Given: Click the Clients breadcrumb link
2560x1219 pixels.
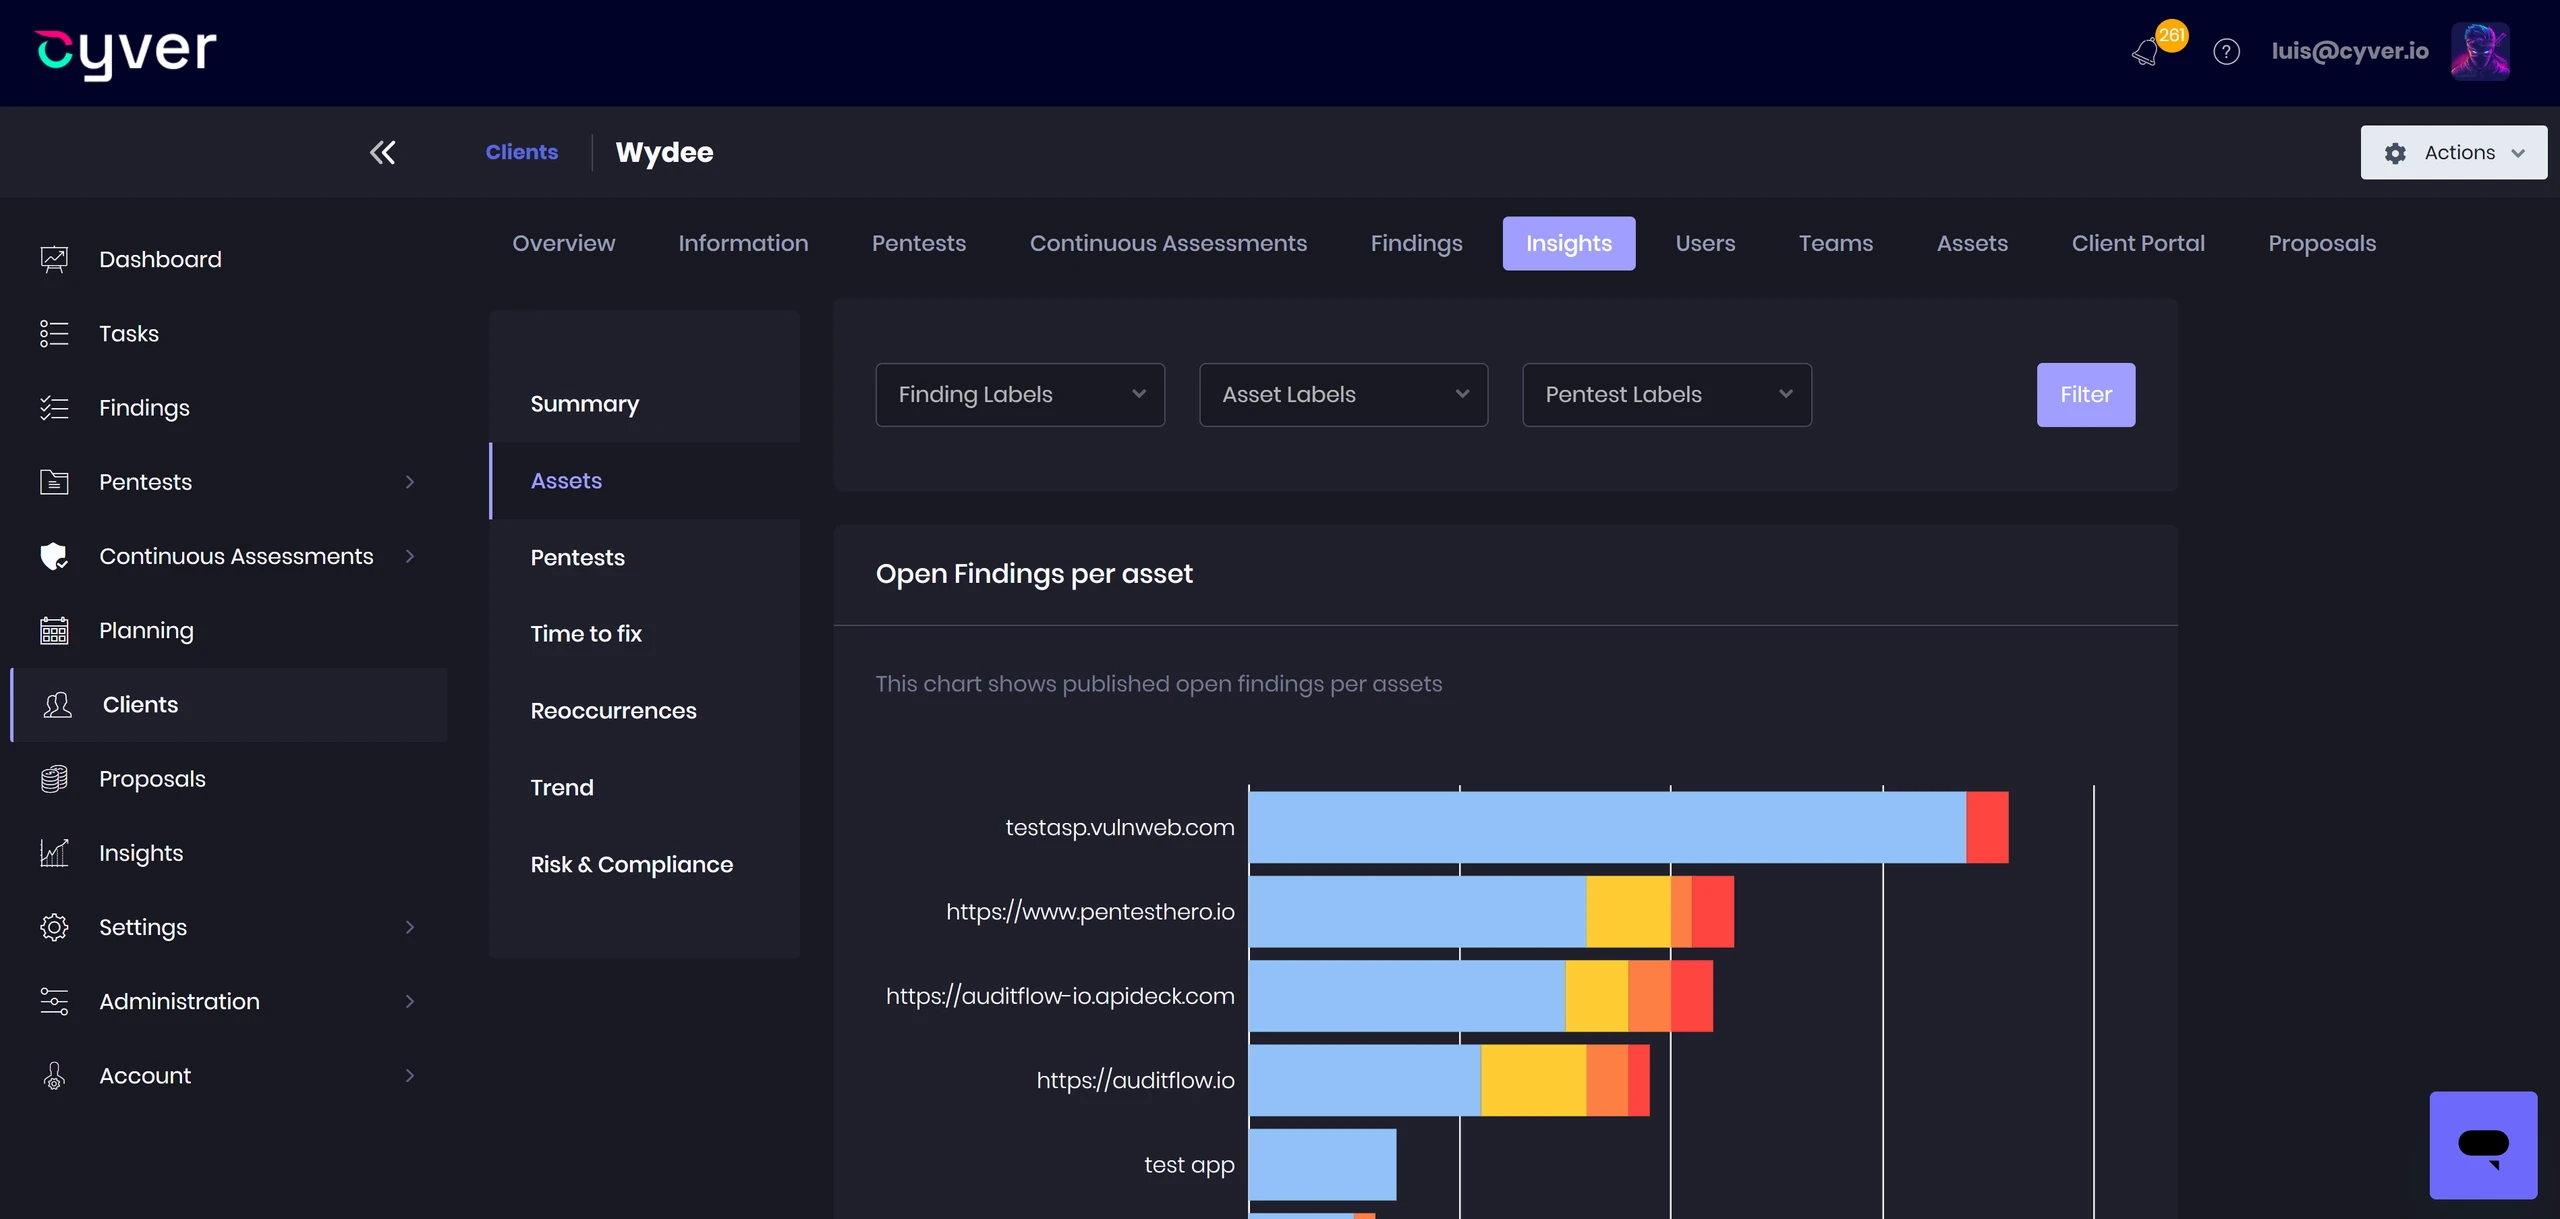Looking at the screenshot, I should click(522, 152).
